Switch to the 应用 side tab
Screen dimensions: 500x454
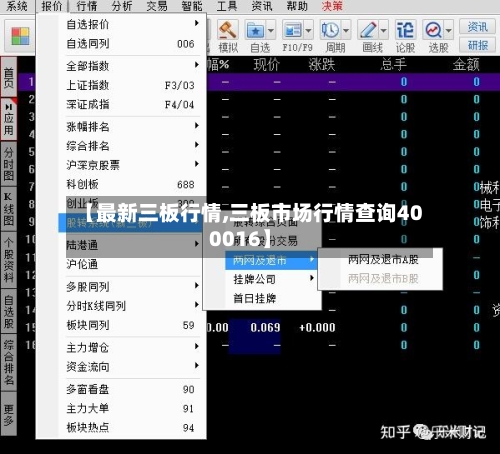(9, 119)
